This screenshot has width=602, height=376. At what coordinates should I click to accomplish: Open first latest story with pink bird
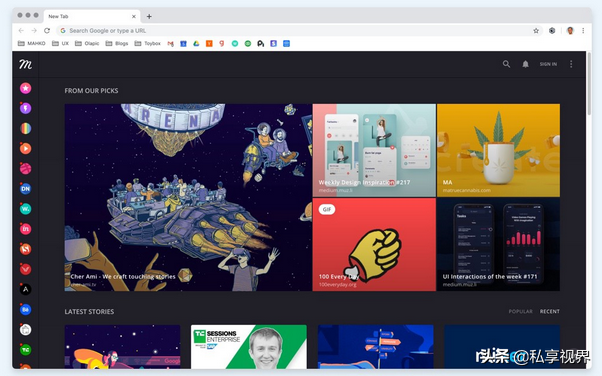[122, 347]
